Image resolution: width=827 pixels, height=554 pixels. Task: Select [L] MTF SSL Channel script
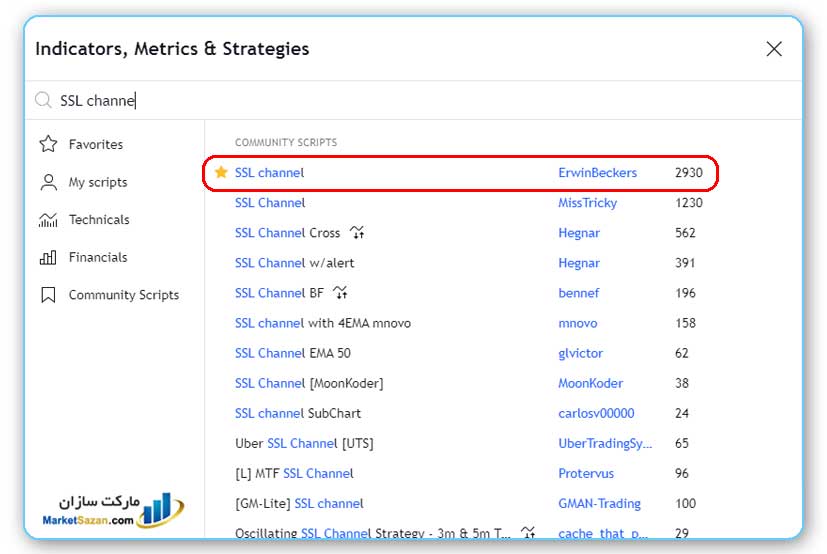pos(294,473)
